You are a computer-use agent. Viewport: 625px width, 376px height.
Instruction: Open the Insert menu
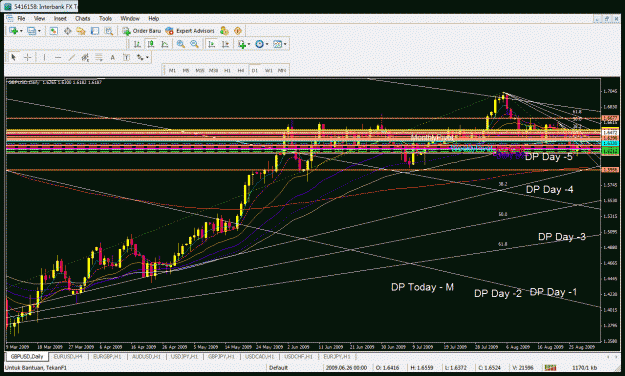pyautogui.click(x=60, y=19)
